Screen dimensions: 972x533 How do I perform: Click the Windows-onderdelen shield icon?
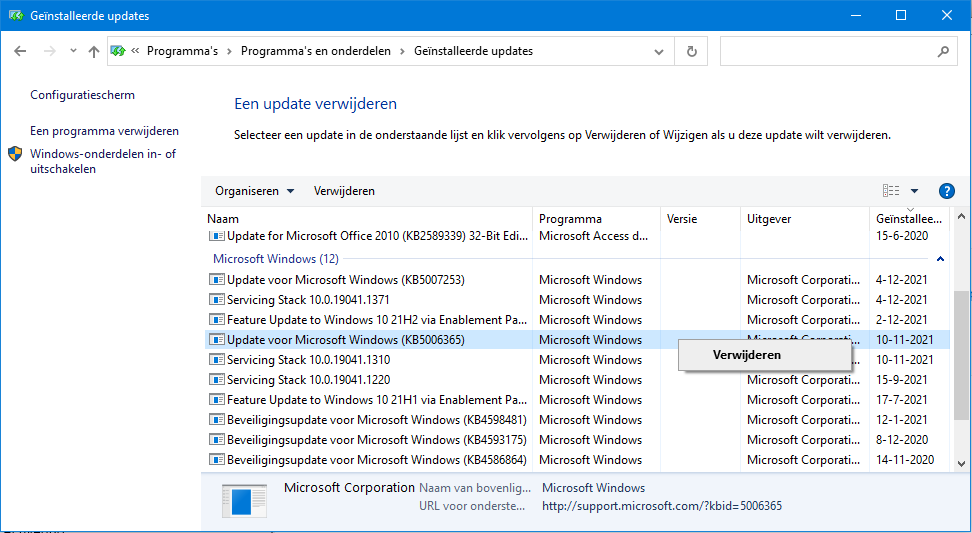click(x=15, y=154)
